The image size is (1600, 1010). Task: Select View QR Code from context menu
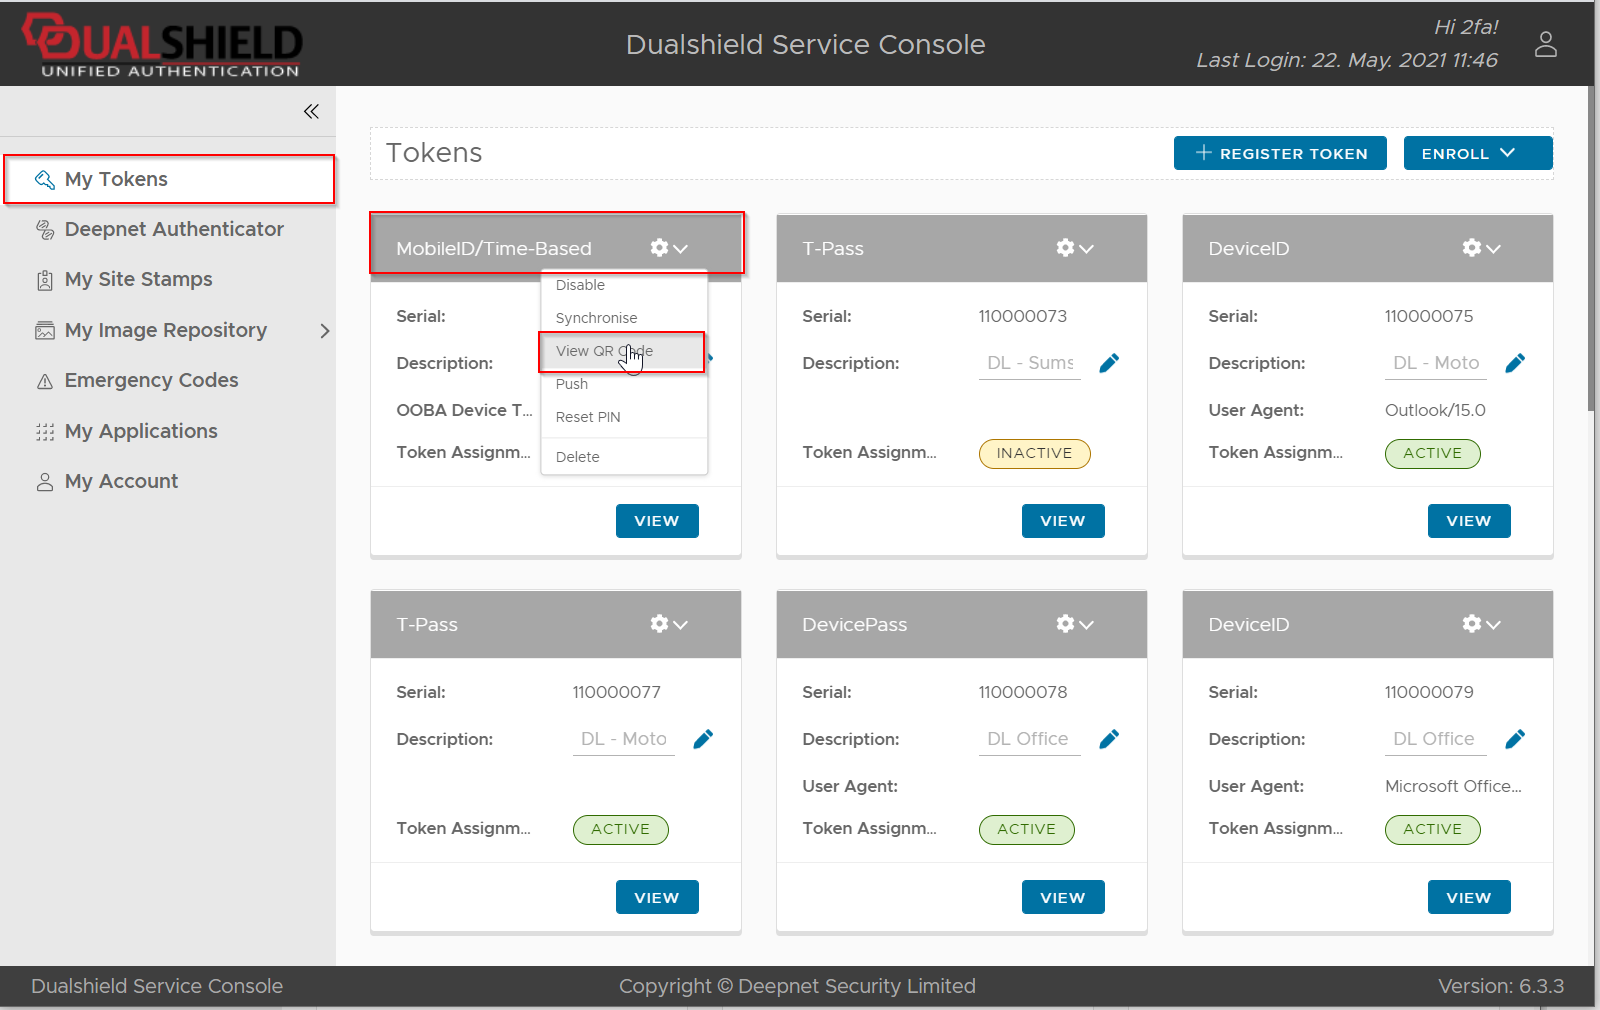coord(604,351)
